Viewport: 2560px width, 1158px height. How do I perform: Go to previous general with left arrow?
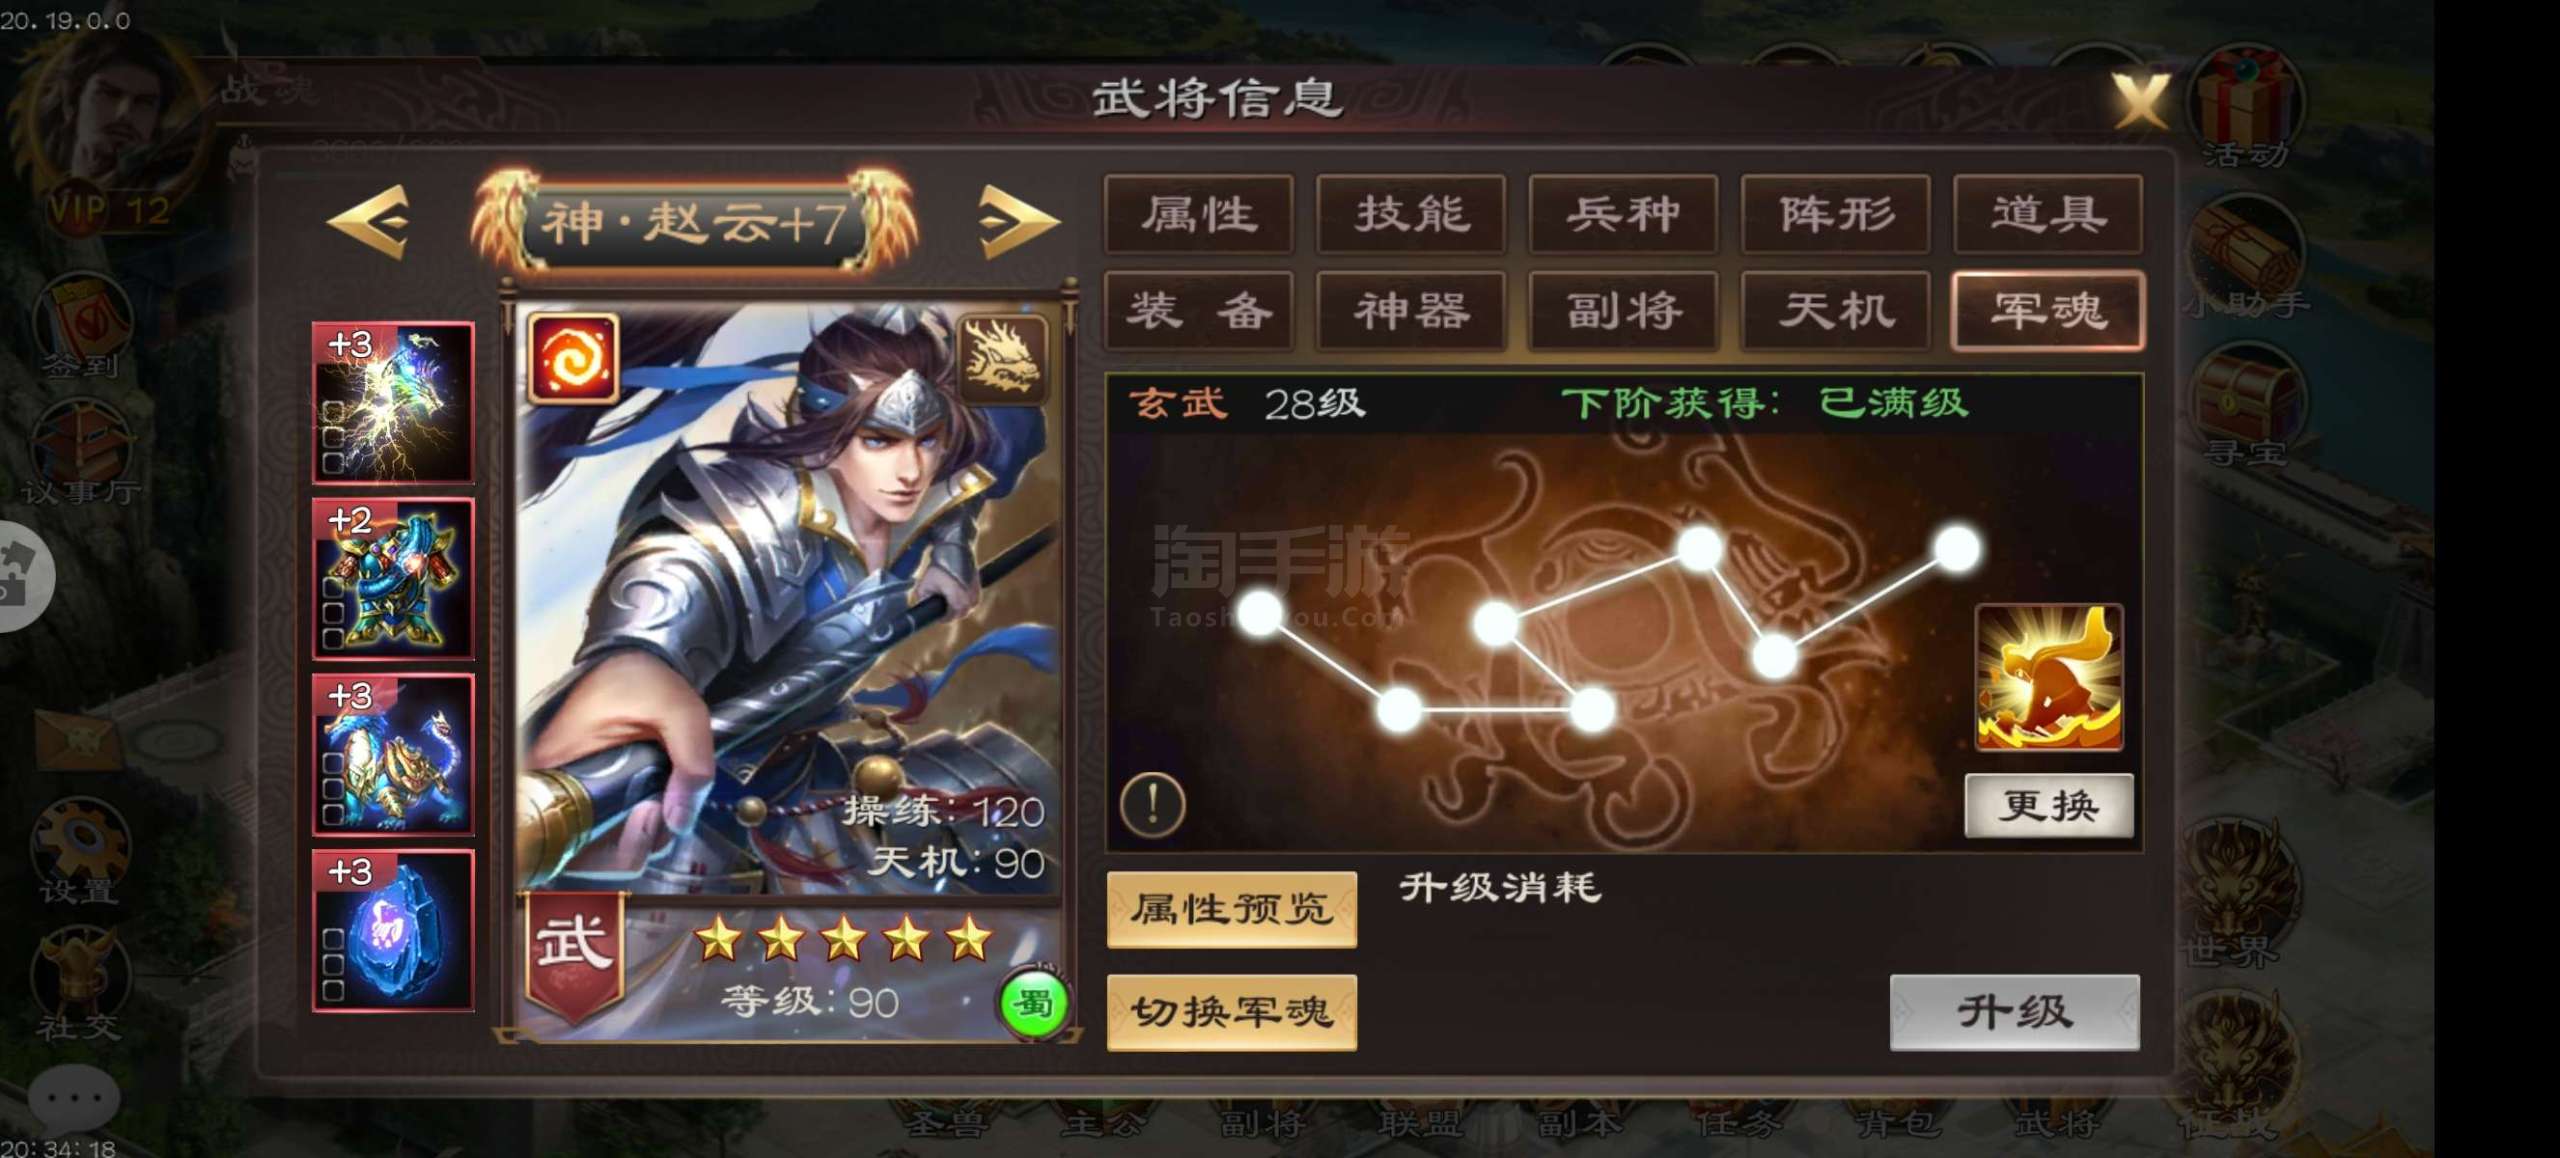click(x=369, y=222)
